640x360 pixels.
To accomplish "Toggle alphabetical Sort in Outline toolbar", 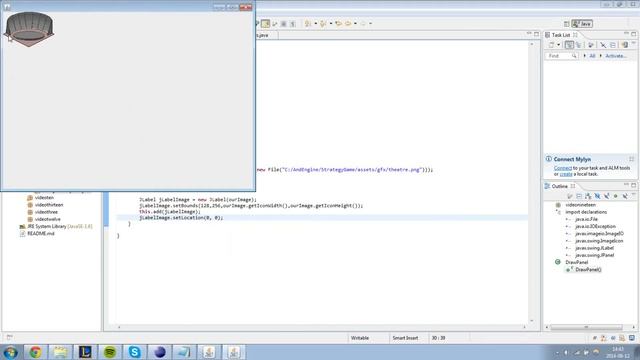I will coord(588,196).
